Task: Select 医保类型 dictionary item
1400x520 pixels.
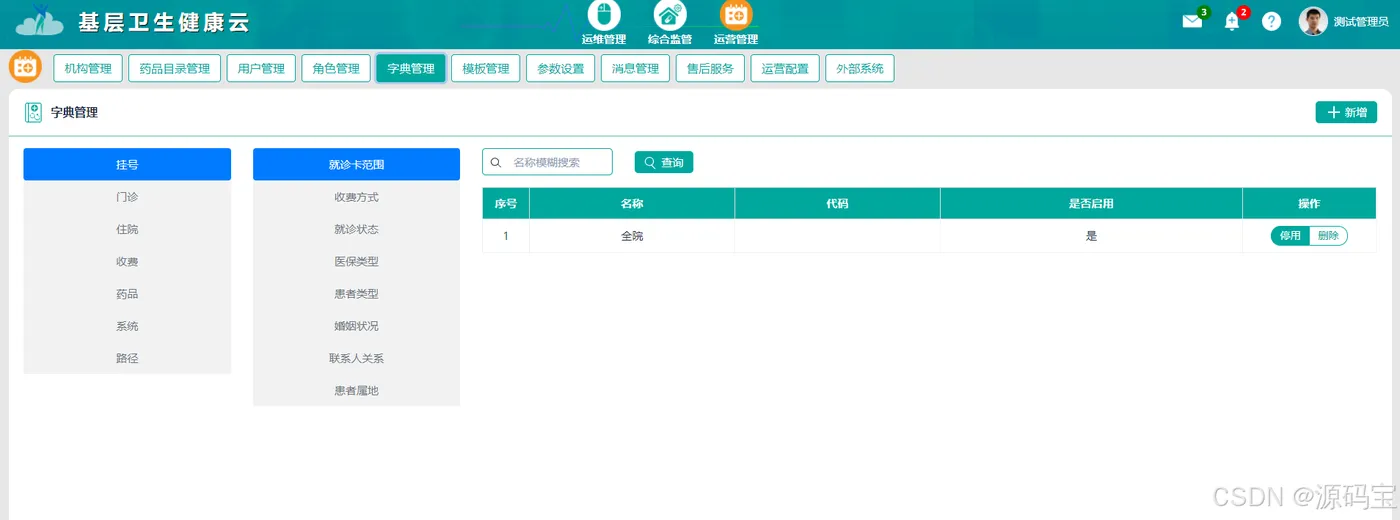Action: point(356,261)
